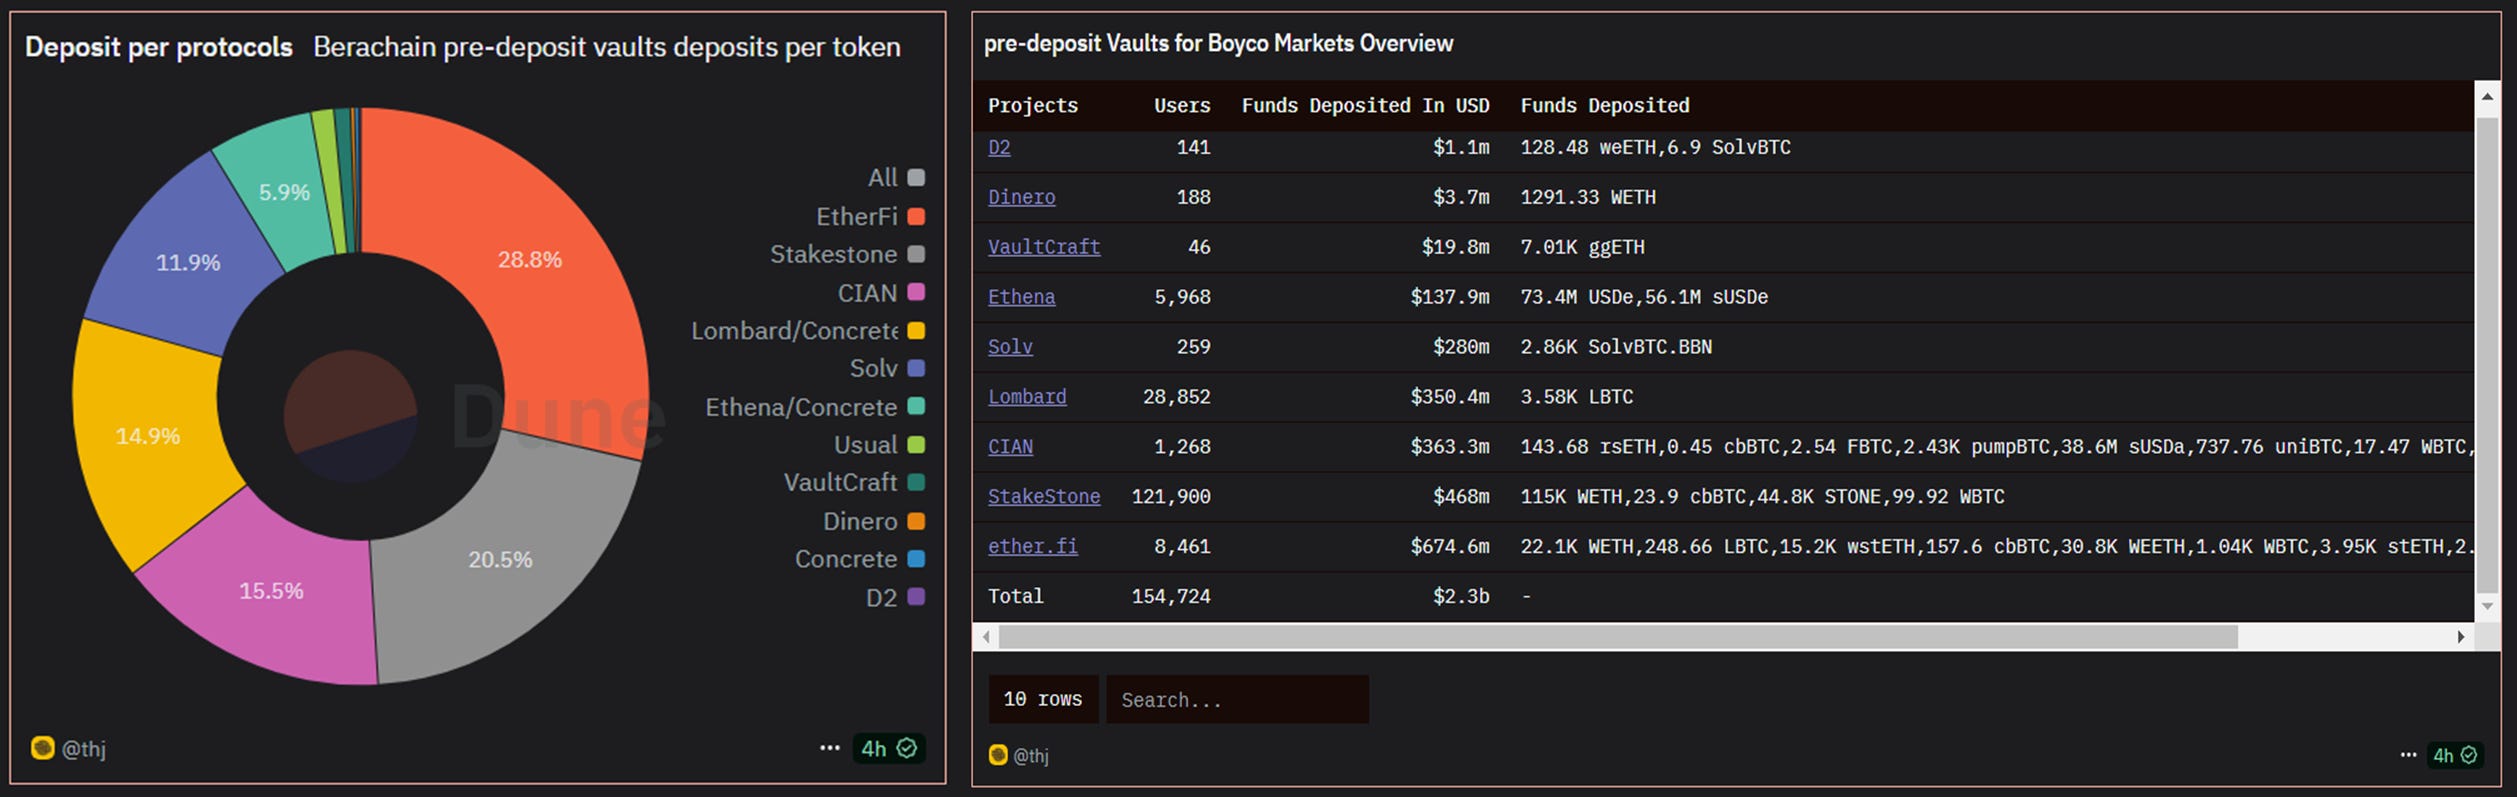
Task: Click the Deposit per protocols chart title
Action: tap(159, 47)
